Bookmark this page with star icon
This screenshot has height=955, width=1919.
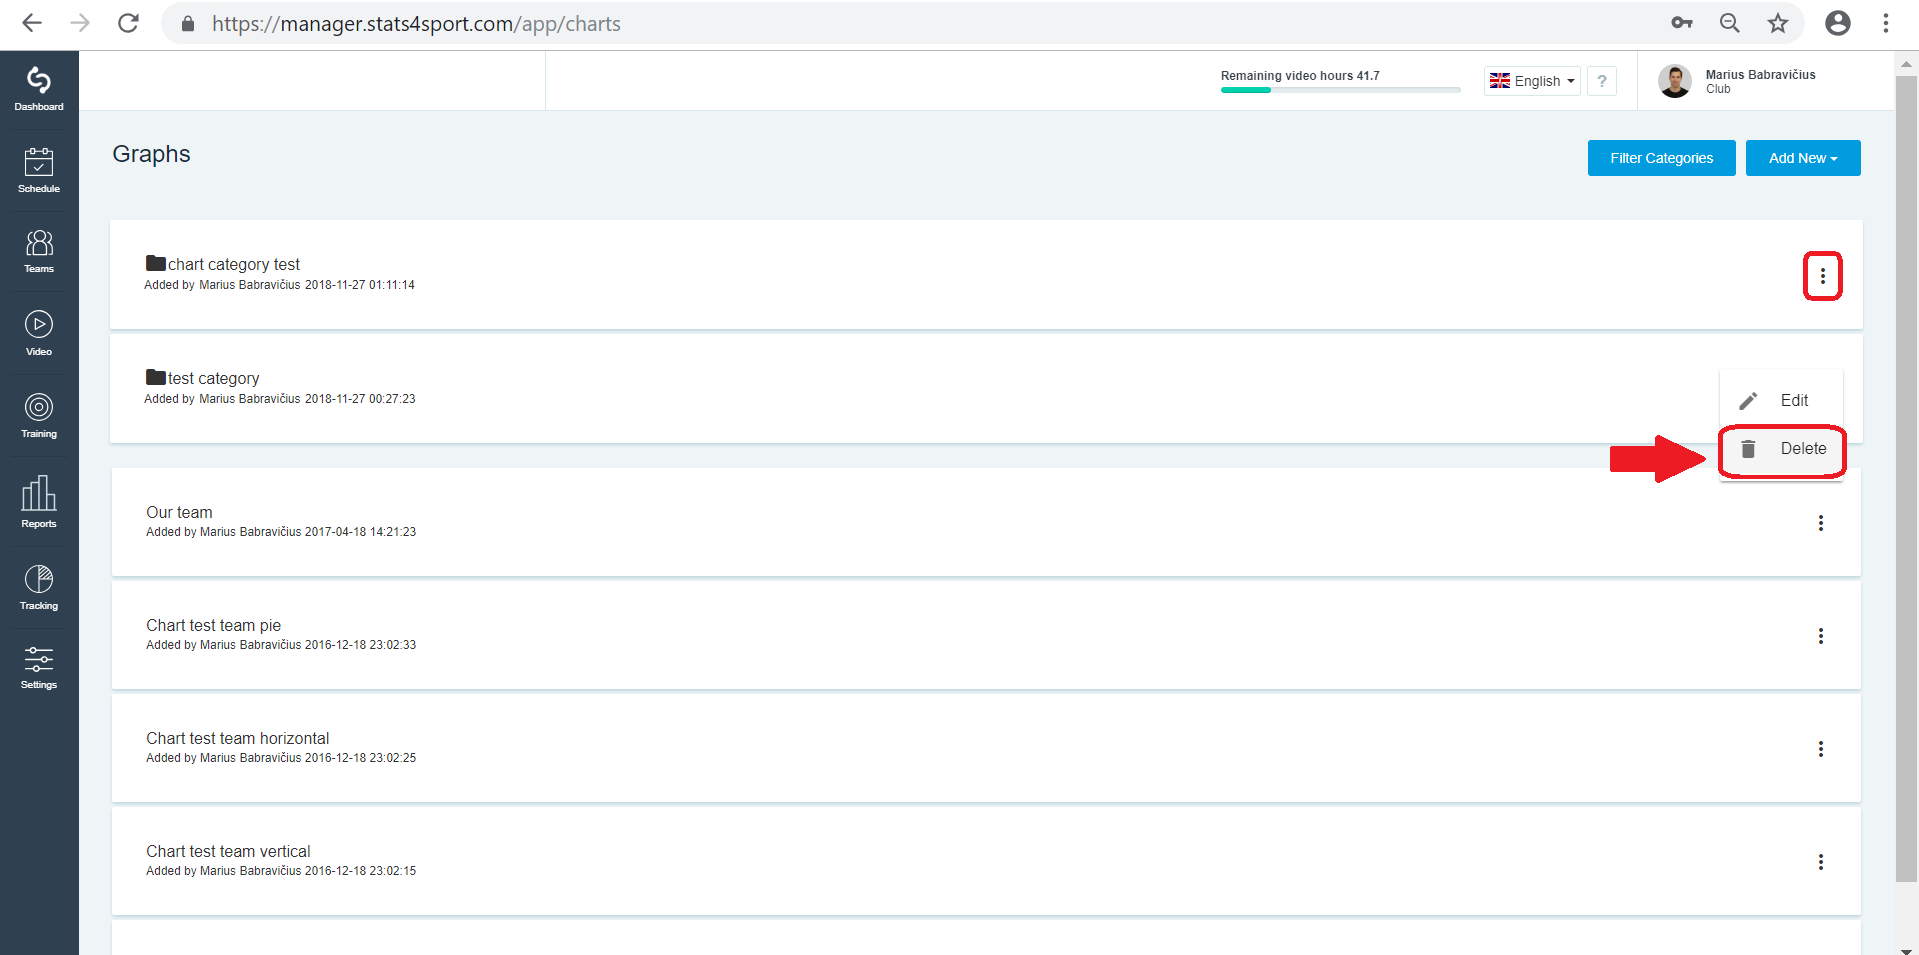click(x=1777, y=23)
